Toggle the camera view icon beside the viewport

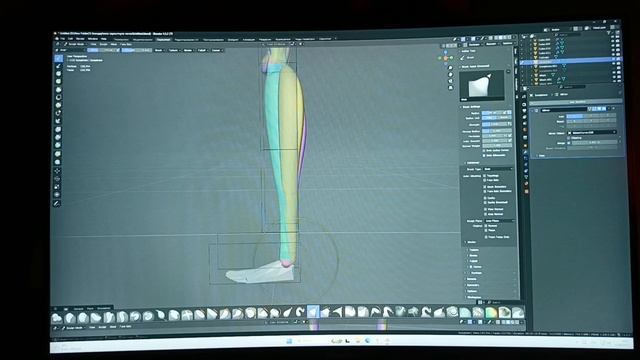[450, 81]
